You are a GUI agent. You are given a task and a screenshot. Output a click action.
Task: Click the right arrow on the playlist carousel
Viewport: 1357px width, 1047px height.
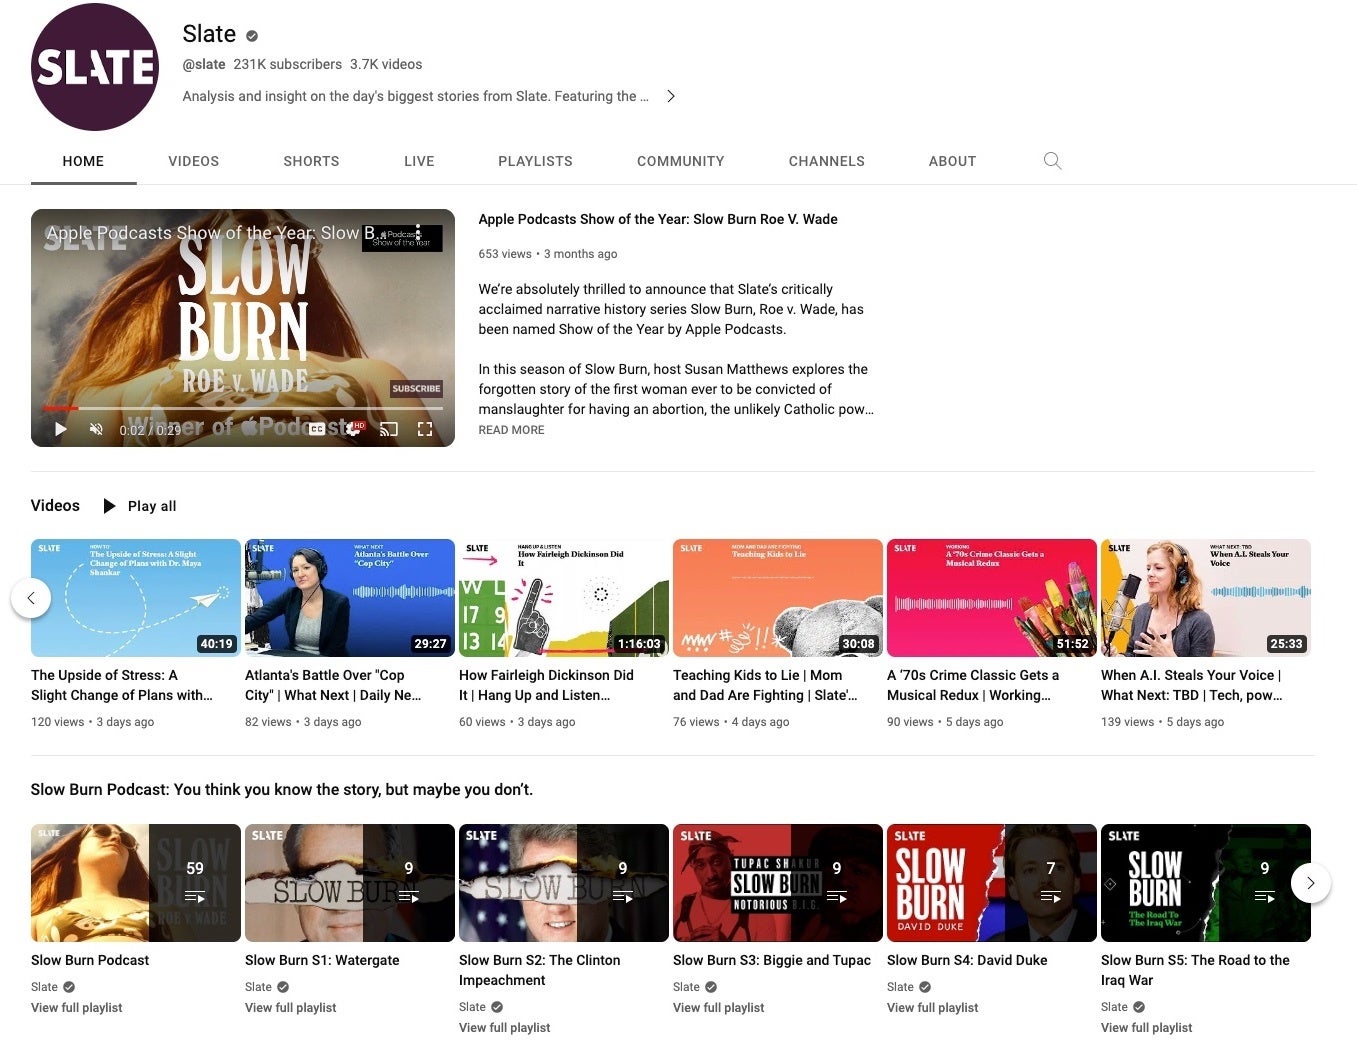[x=1310, y=883]
